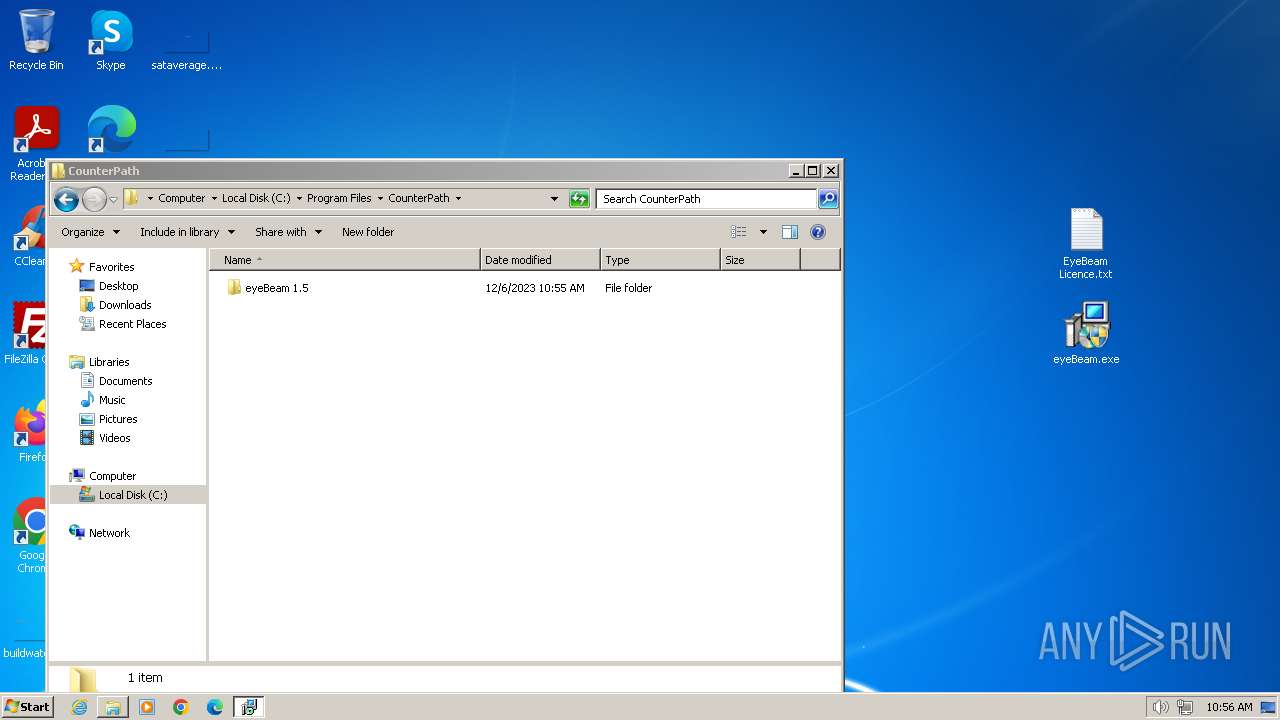Viewport: 1280px width, 720px height.
Task: Click the eyeBeam installer taskbar item
Action: pos(249,707)
